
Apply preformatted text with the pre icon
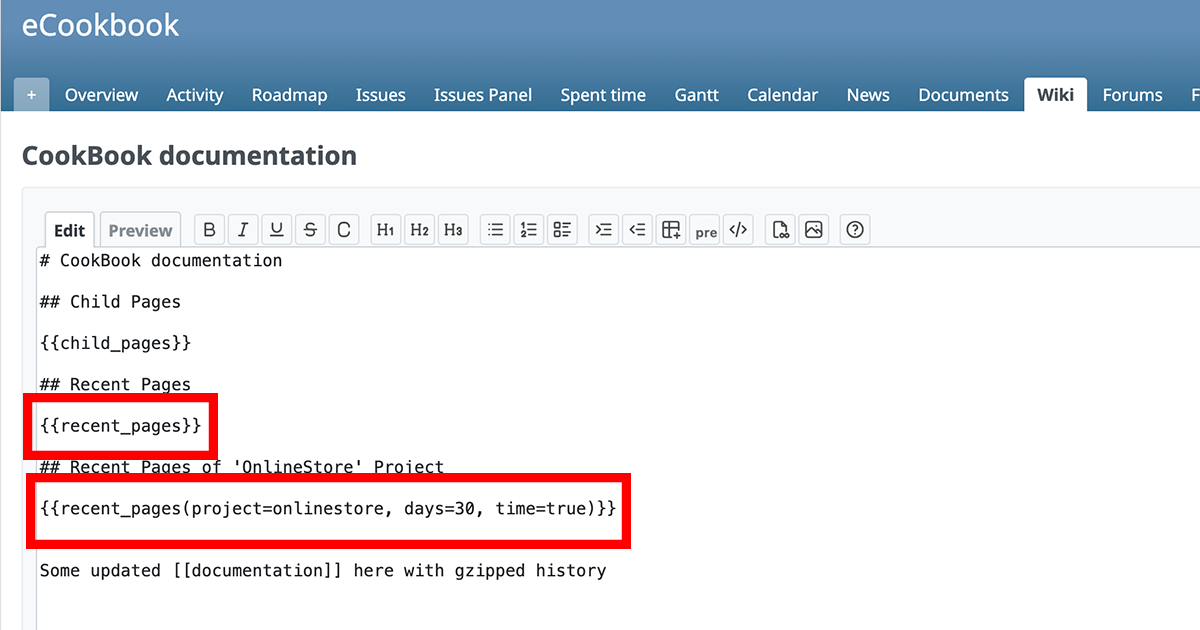click(x=705, y=229)
